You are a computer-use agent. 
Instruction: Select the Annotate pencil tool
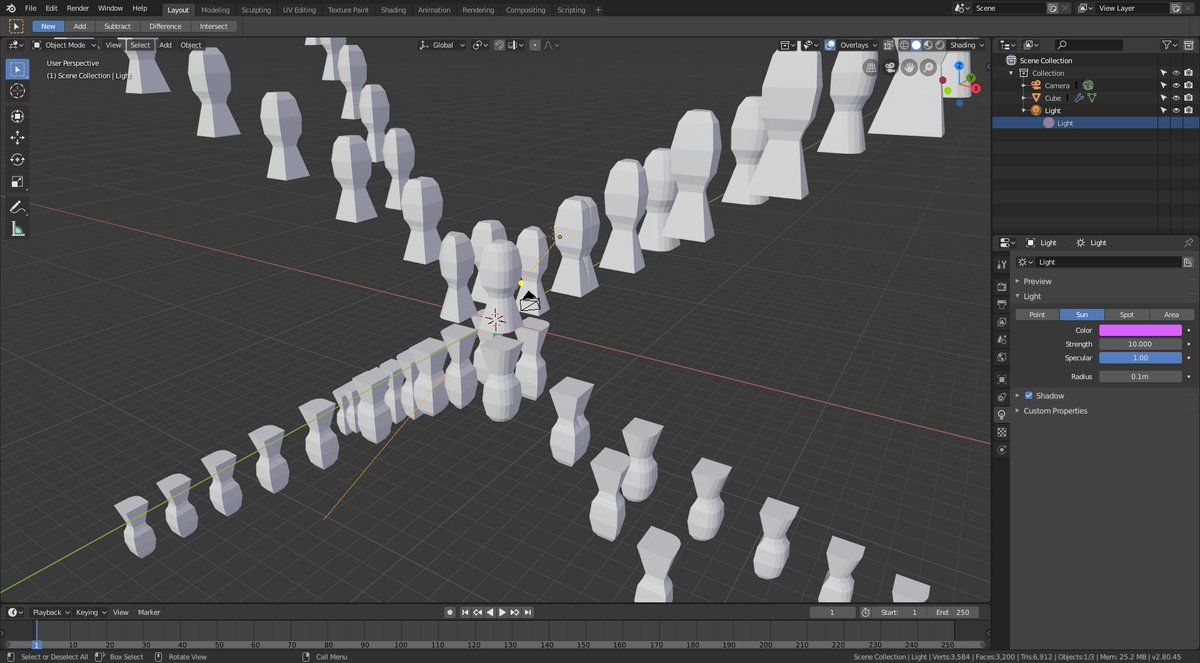tap(17, 207)
